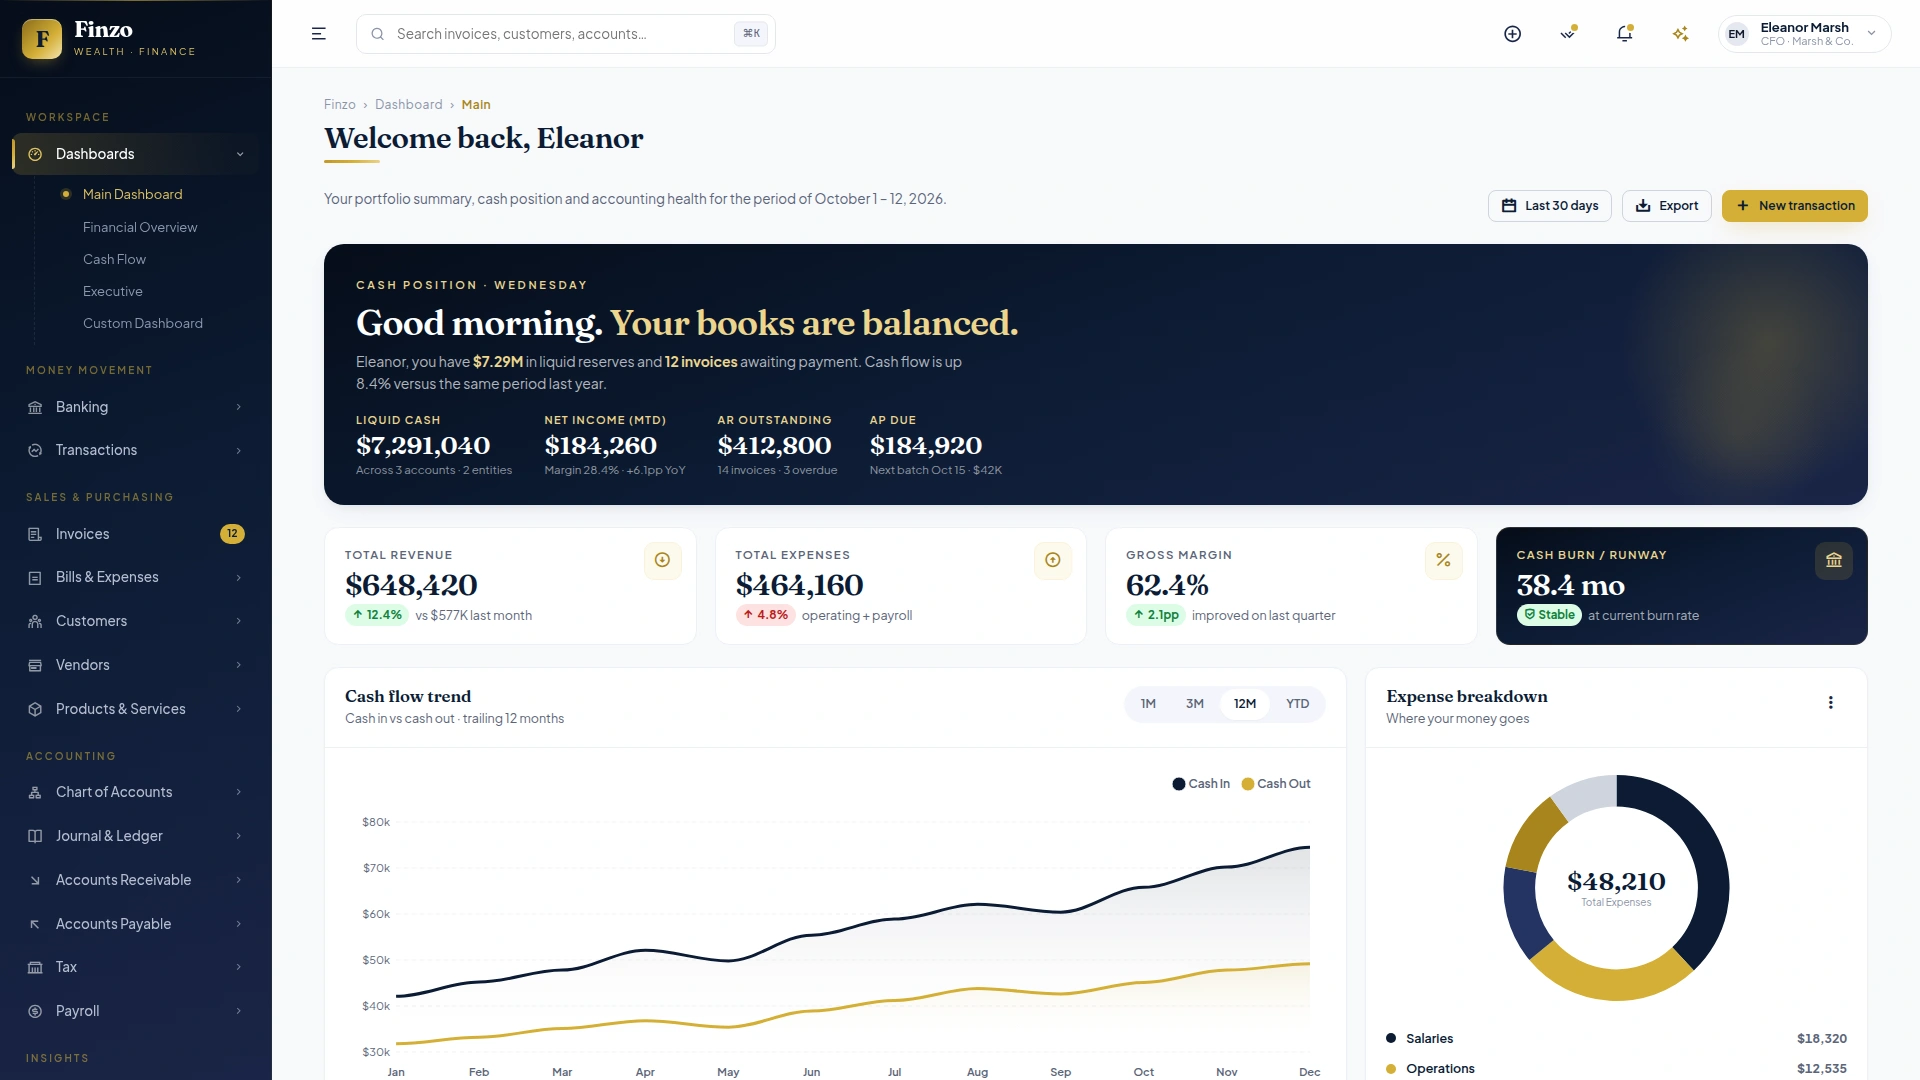This screenshot has width=1920, height=1080.
Task: Click the EM user avatar
Action: pos(1737,34)
